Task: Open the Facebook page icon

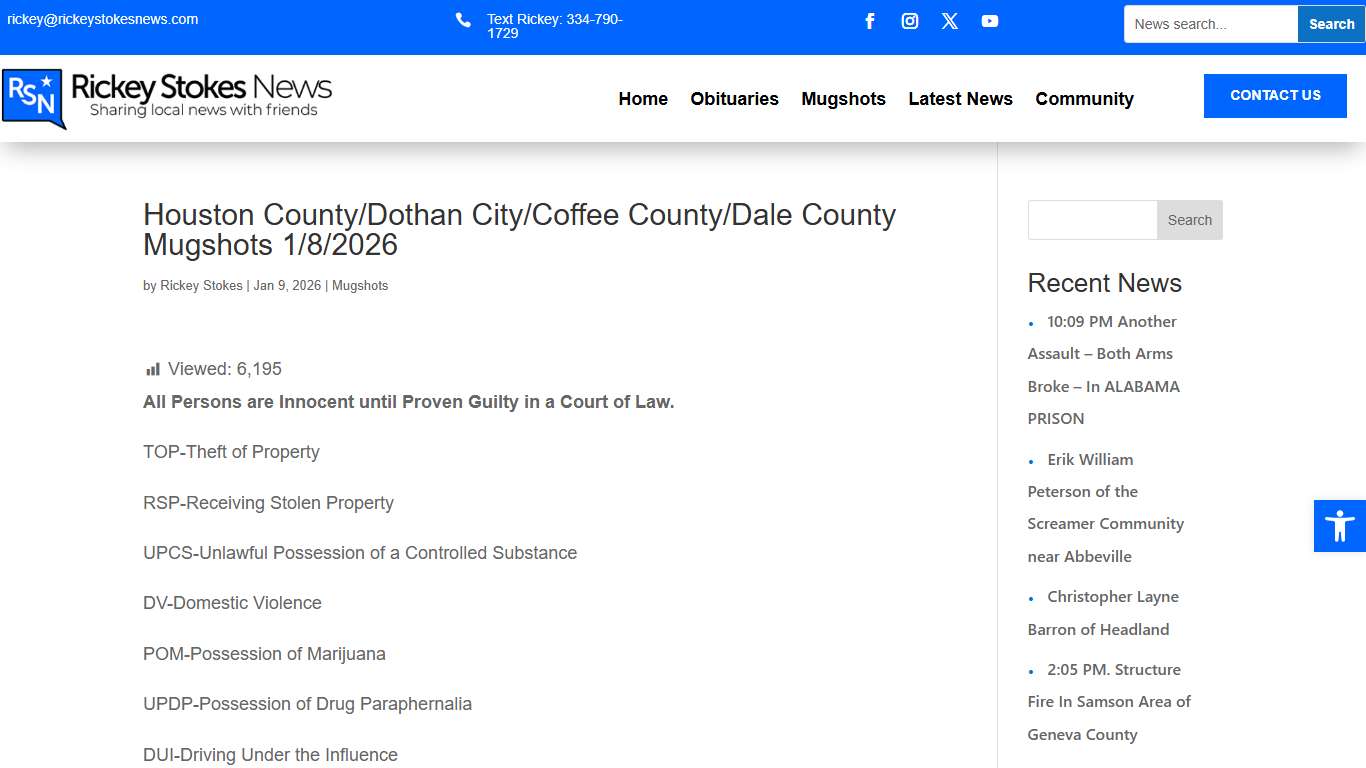Action: click(869, 20)
